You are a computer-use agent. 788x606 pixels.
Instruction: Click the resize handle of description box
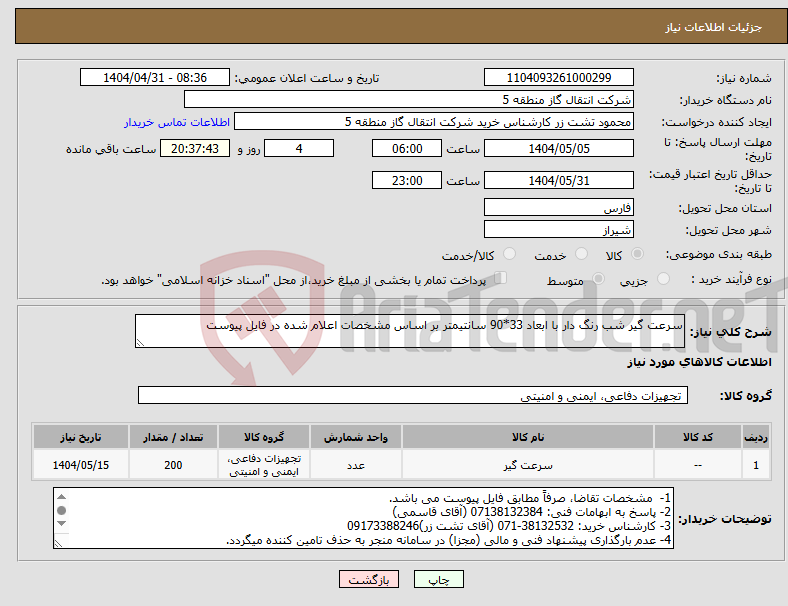pos(140,343)
